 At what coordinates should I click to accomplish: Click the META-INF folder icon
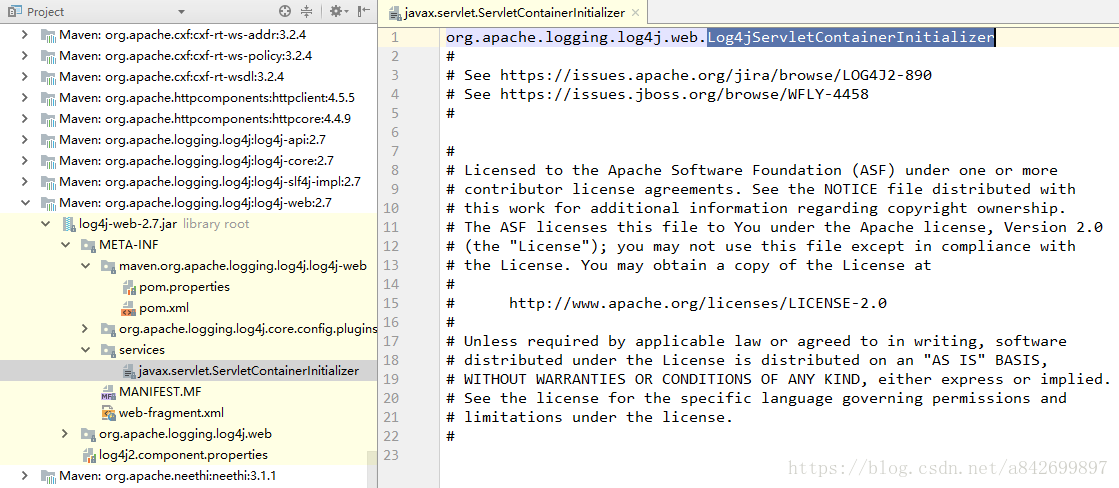pos(88,245)
